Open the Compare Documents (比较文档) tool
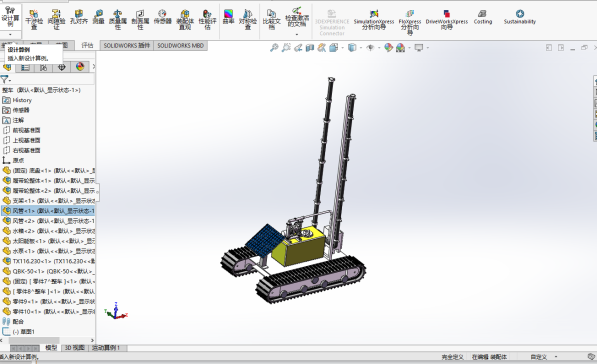 (x=271, y=19)
